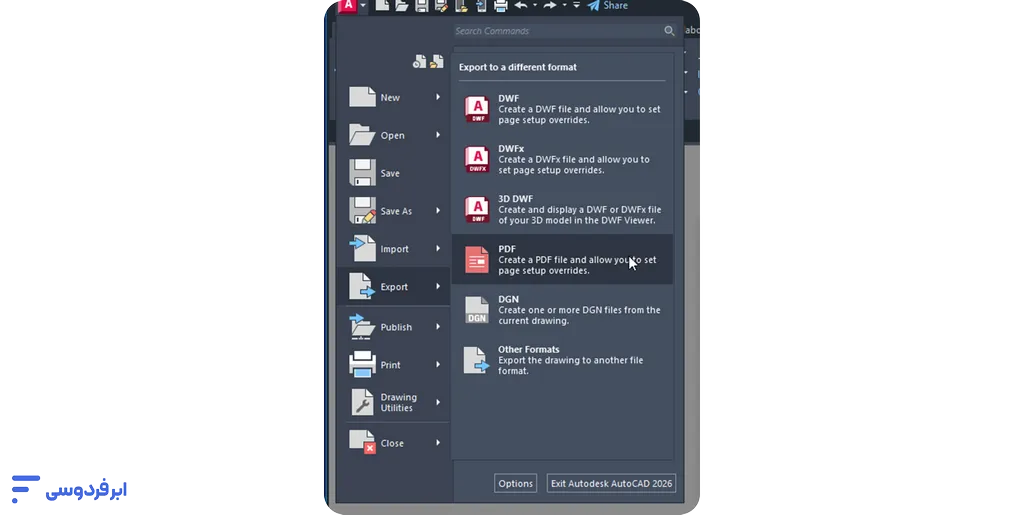This screenshot has height=515, width=1024.
Task: Click the Options button
Action: pos(515,483)
